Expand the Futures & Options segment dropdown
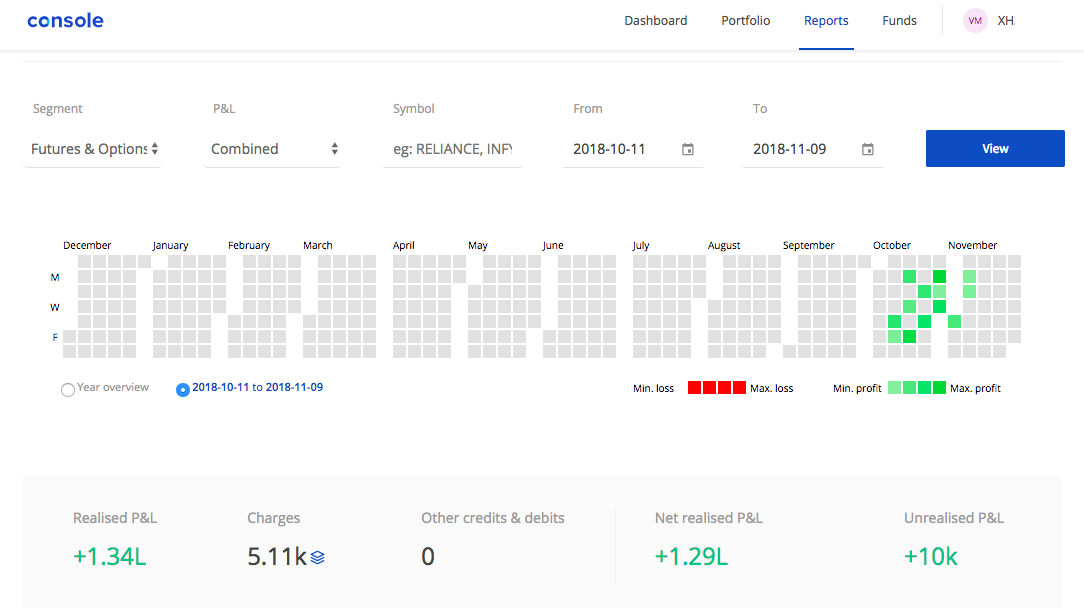1084x608 pixels. 93,149
